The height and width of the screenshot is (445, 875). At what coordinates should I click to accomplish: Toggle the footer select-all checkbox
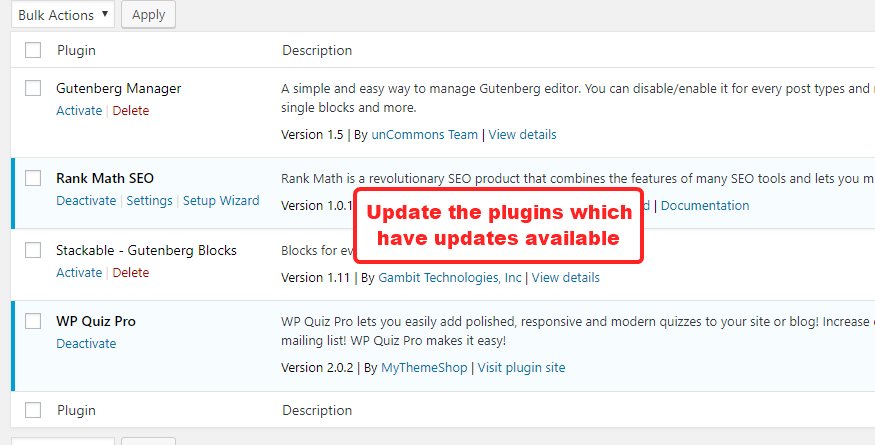point(33,410)
